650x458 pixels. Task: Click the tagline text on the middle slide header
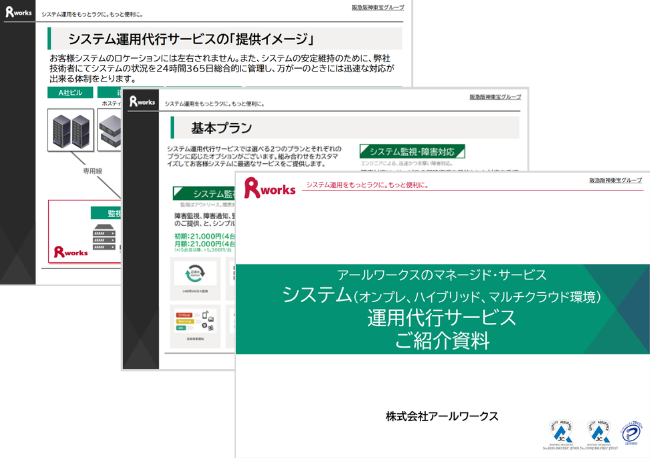point(215,104)
